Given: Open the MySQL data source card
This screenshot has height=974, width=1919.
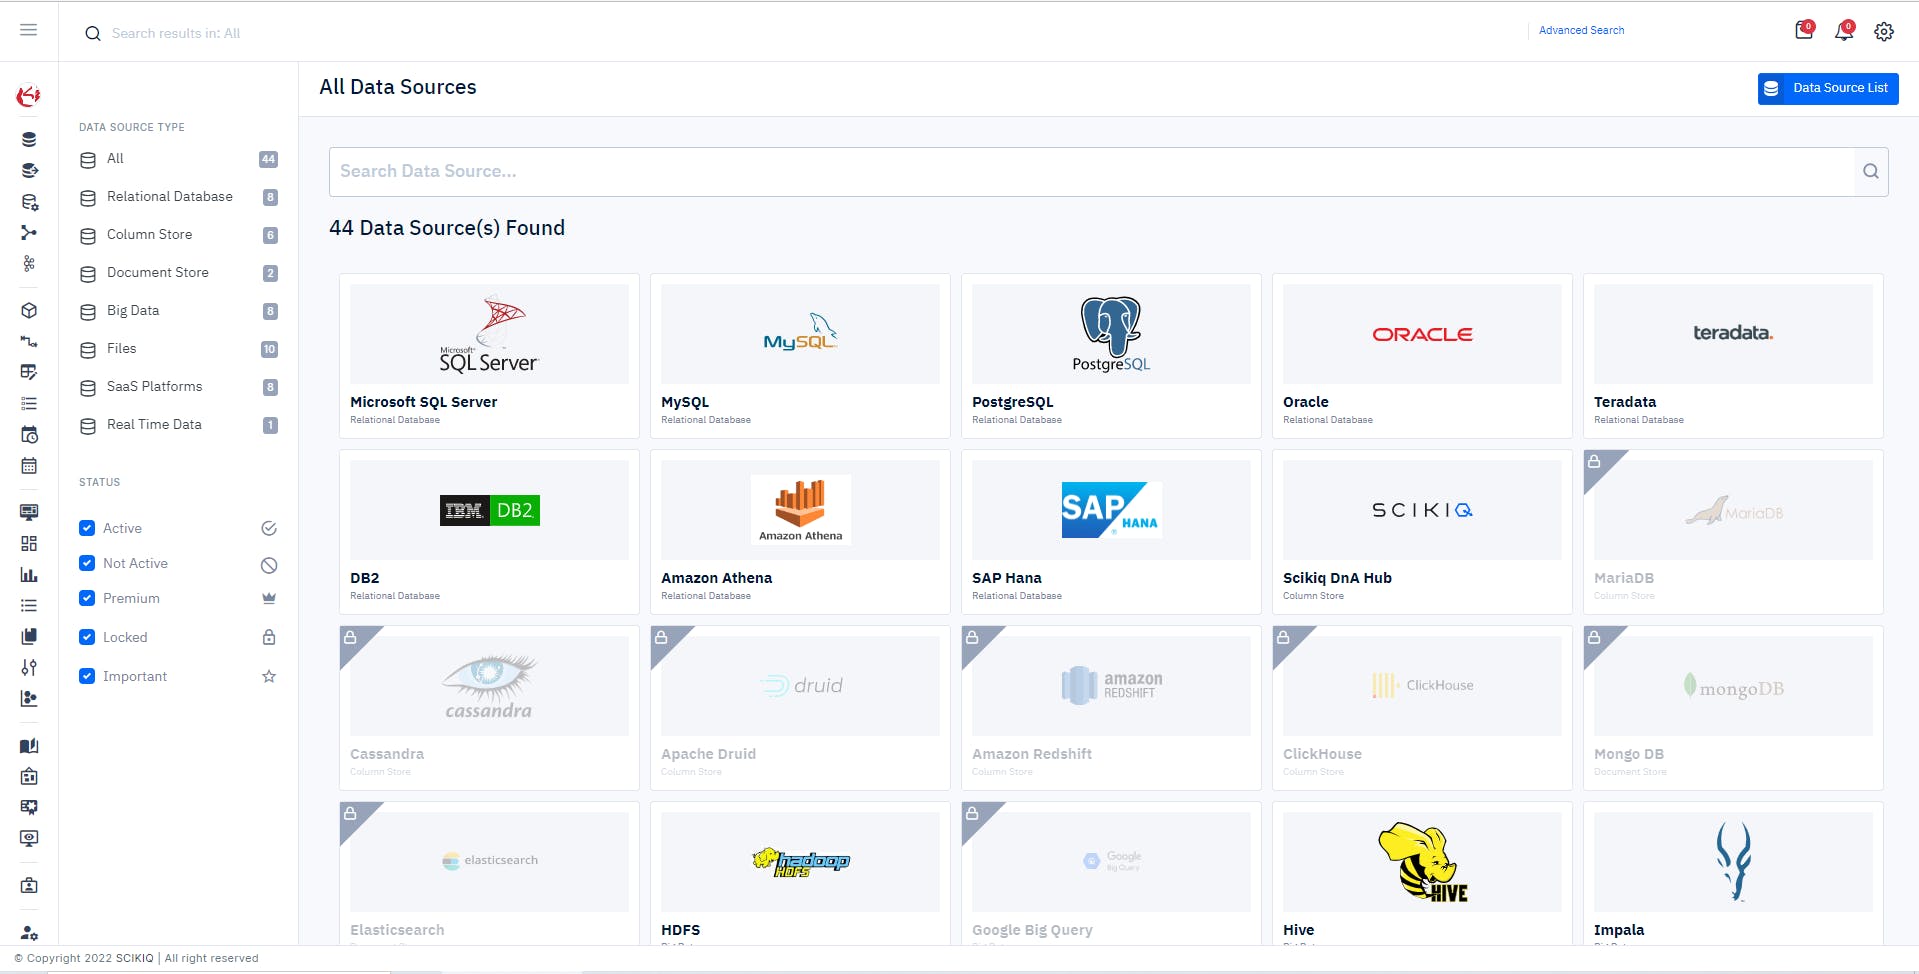Looking at the screenshot, I should [x=800, y=356].
